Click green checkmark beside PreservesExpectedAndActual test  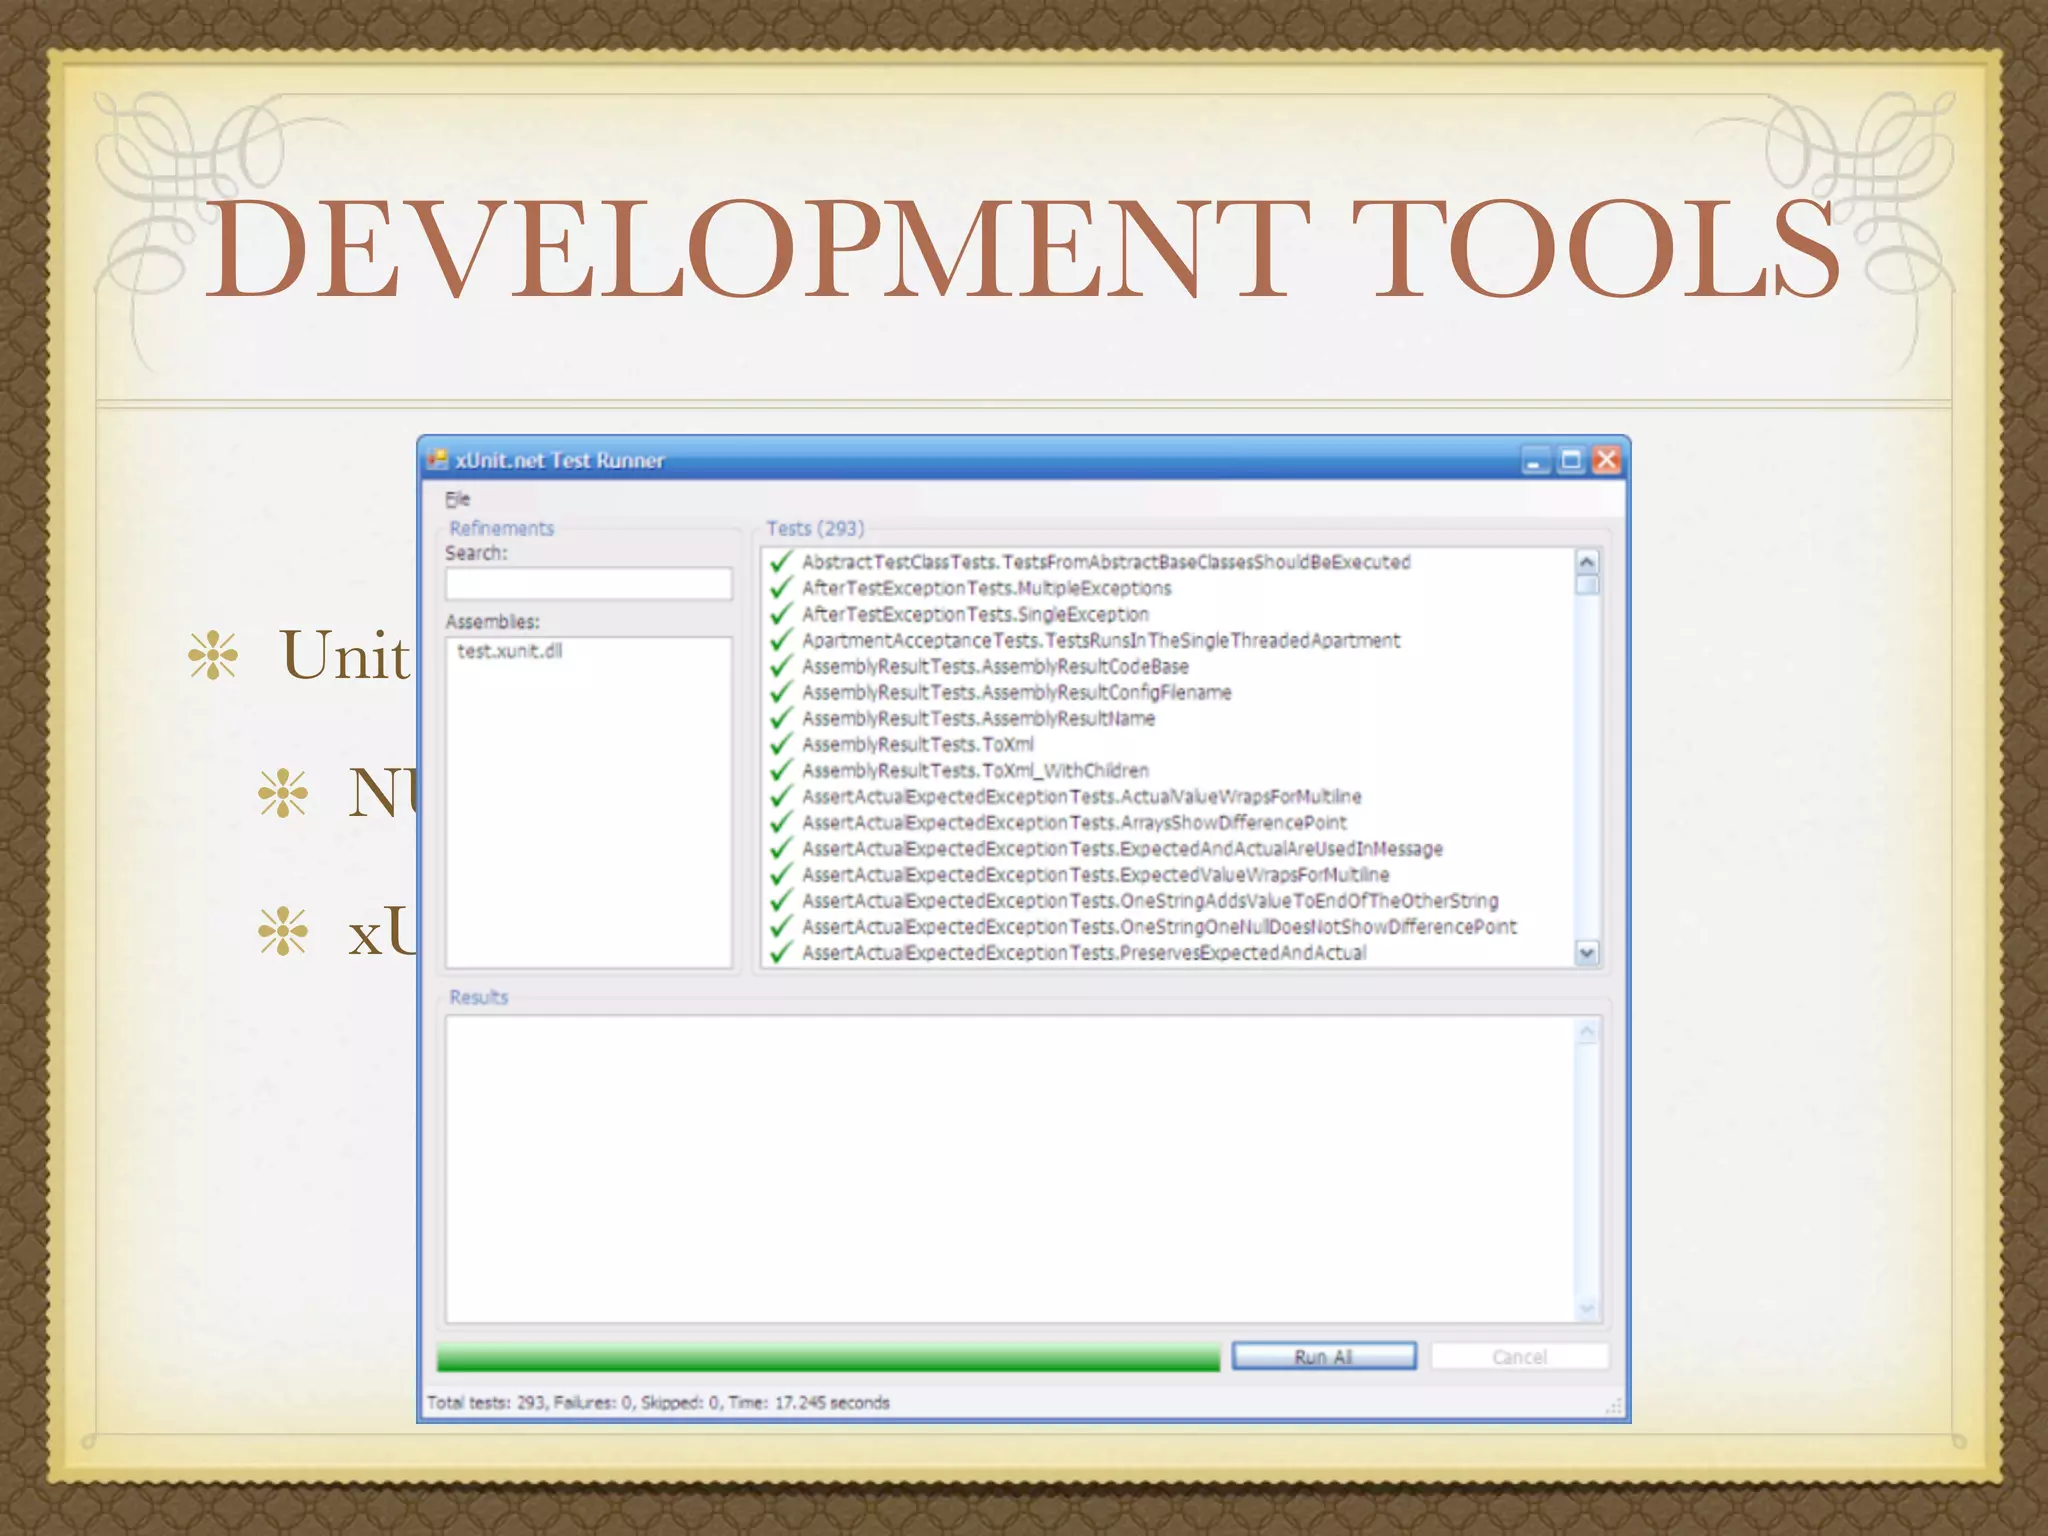[x=781, y=951]
